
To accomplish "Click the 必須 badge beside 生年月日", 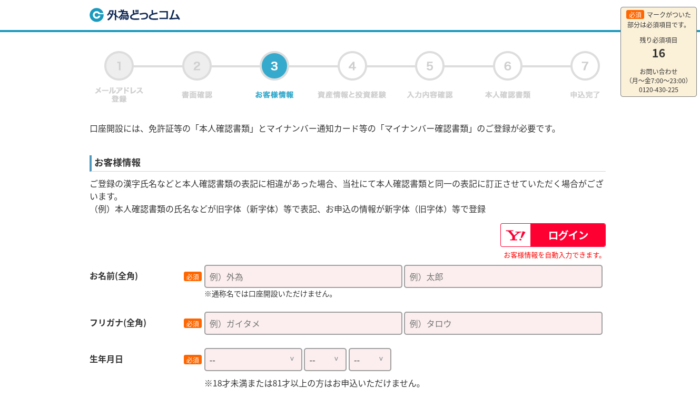I will pos(192,360).
